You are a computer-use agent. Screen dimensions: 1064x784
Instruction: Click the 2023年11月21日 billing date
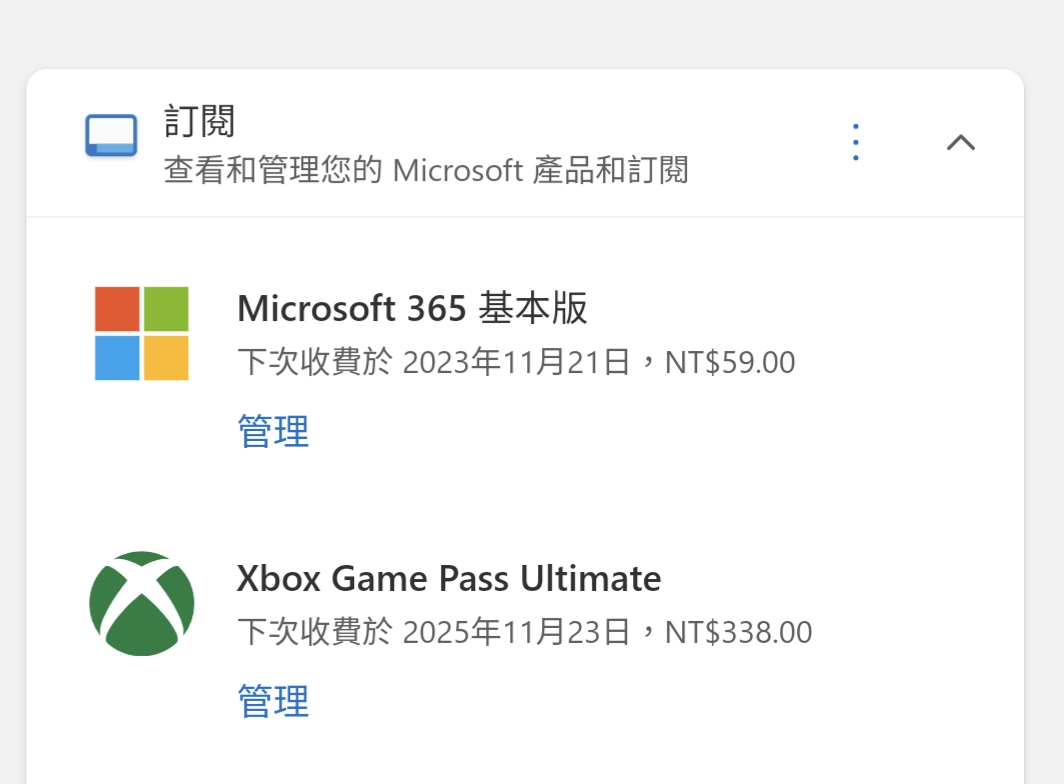pyautogui.click(x=516, y=362)
